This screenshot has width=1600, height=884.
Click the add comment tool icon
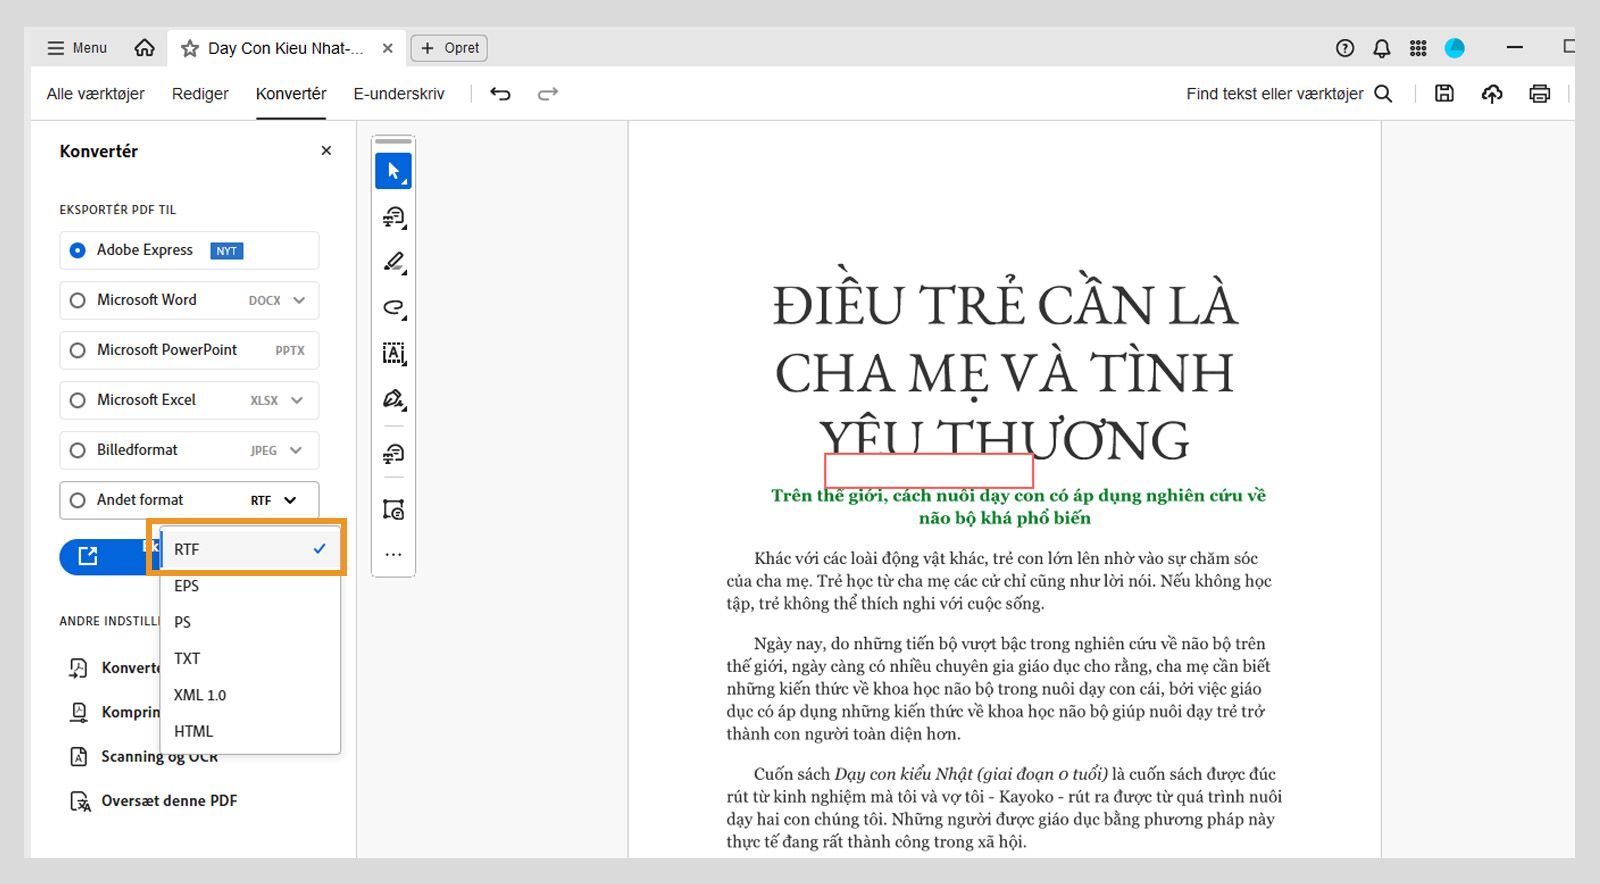[393, 217]
